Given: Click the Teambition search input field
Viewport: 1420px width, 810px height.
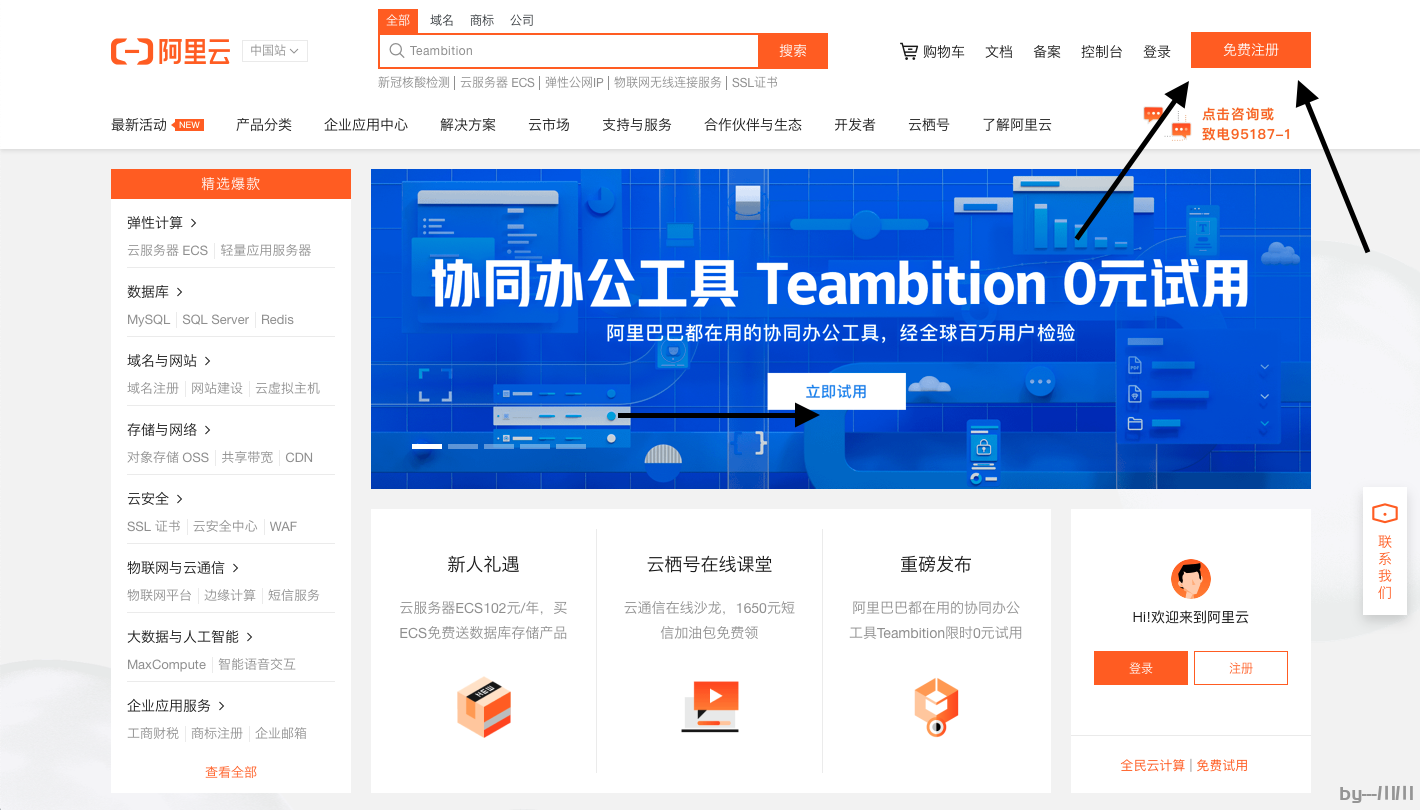Looking at the screenshot, I should coord(569,51).
